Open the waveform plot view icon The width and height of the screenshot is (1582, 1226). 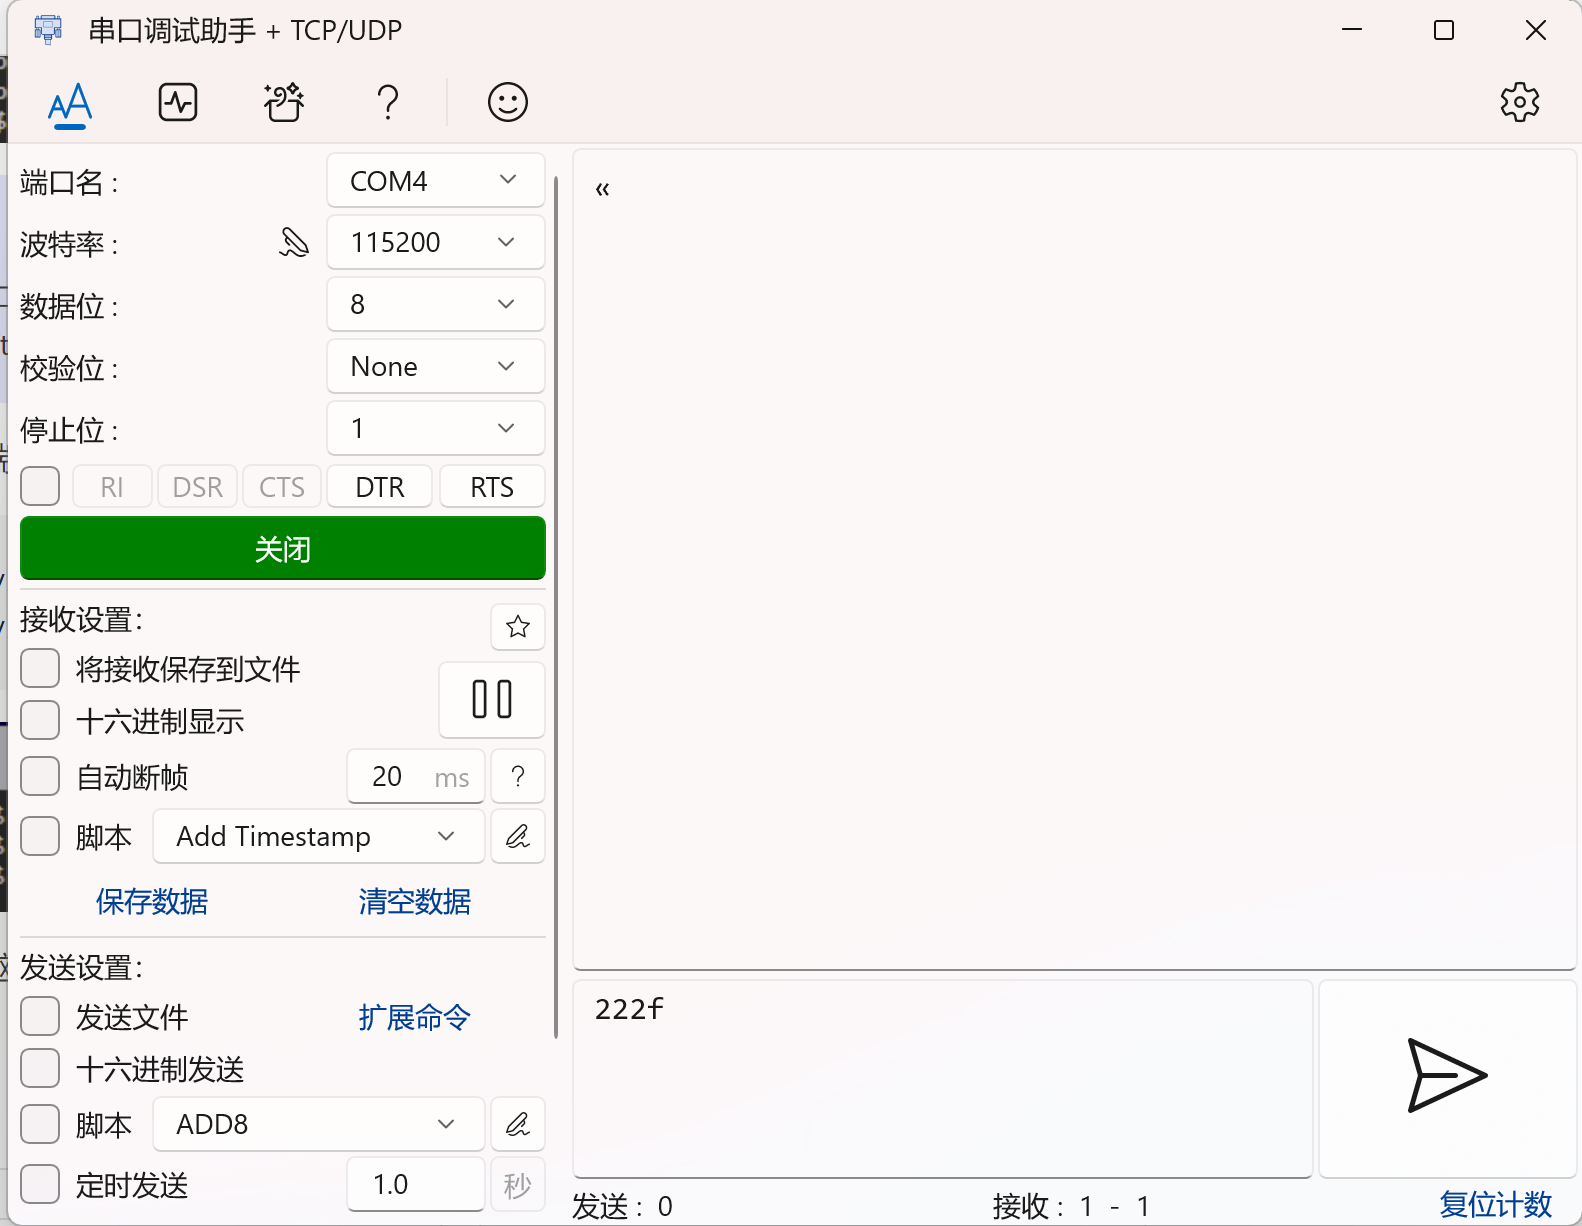tap(178, 102)
